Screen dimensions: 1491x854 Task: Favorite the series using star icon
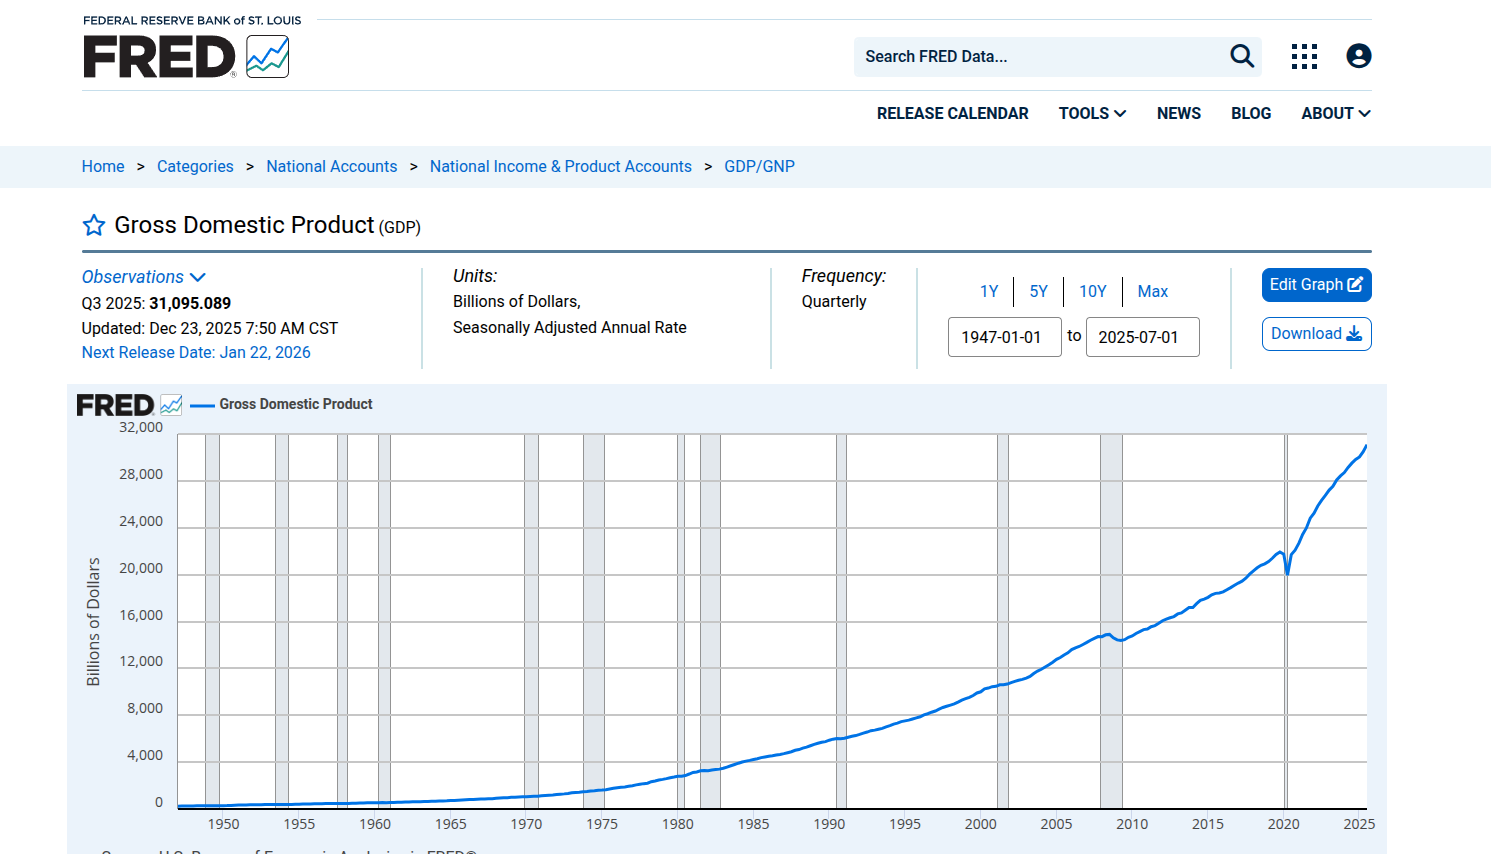click(x=94, y=226)
